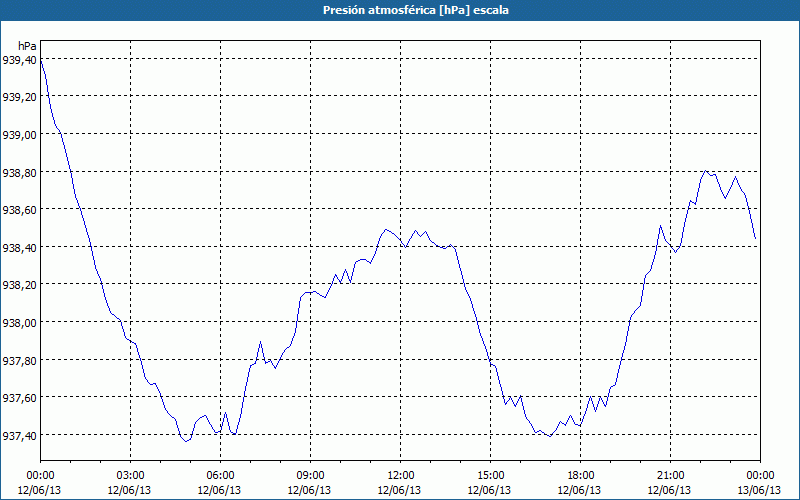Click the 939,20 y-axis value

(19, 97)
